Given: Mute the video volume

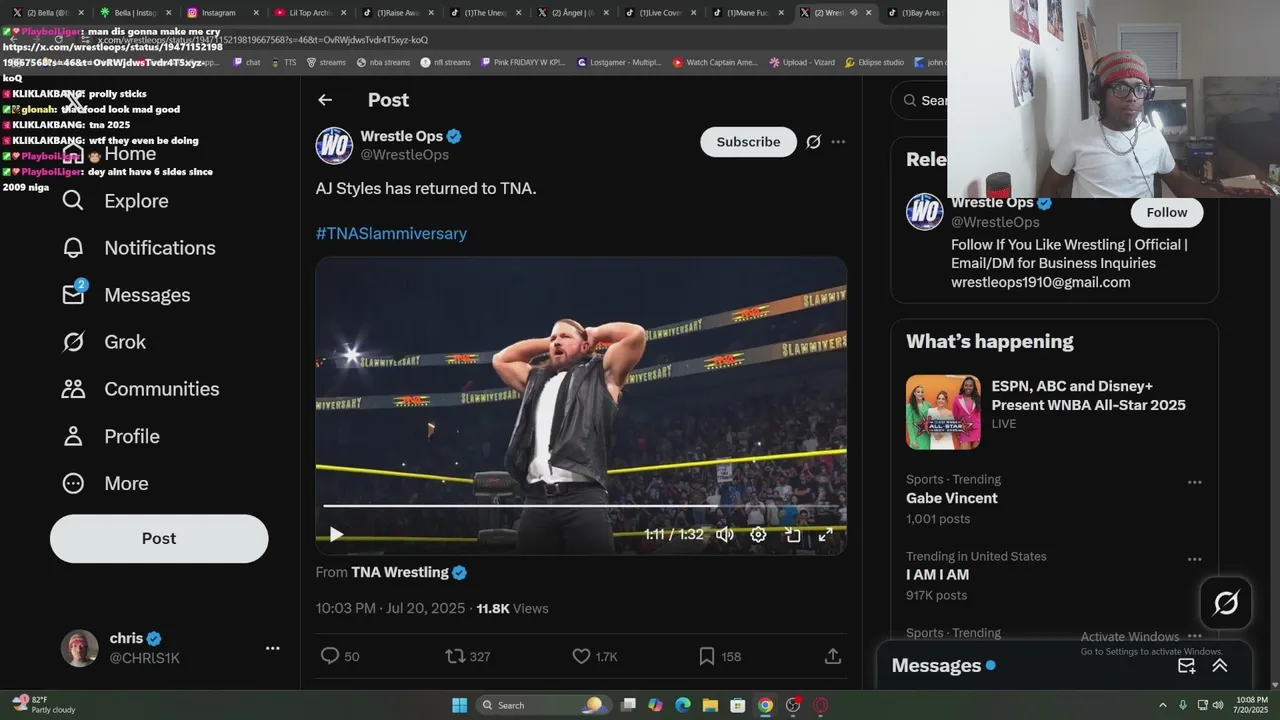Looking at the screenshot, I should pos(725,535).
